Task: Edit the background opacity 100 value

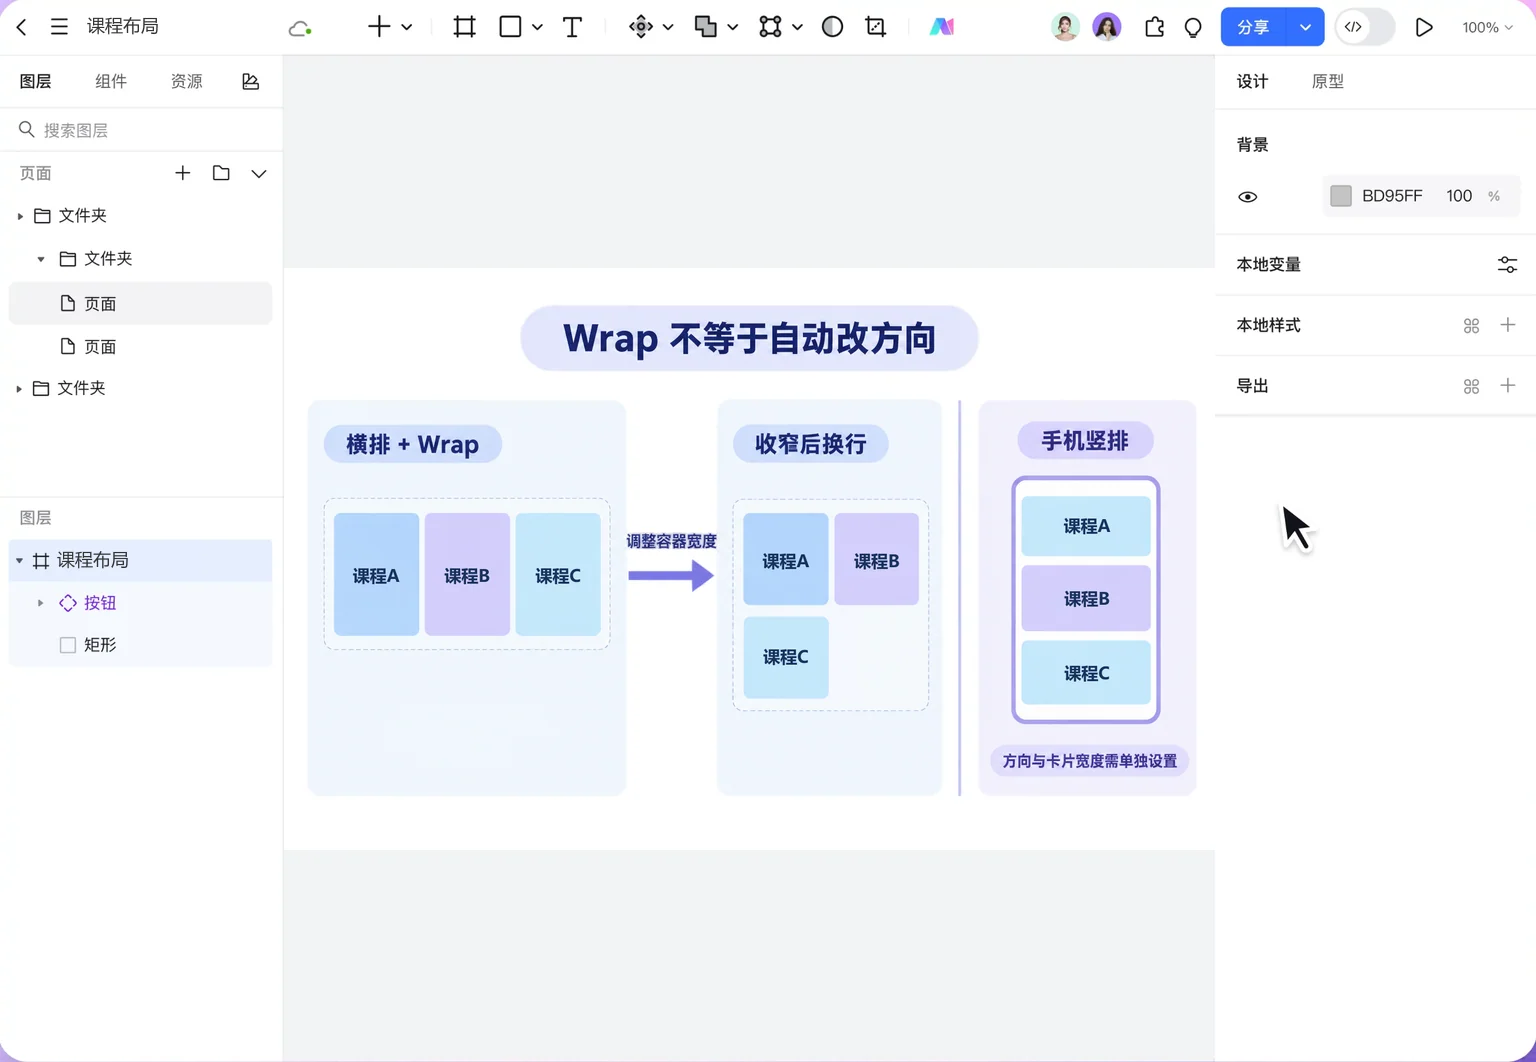Action: coord(1459,196)
